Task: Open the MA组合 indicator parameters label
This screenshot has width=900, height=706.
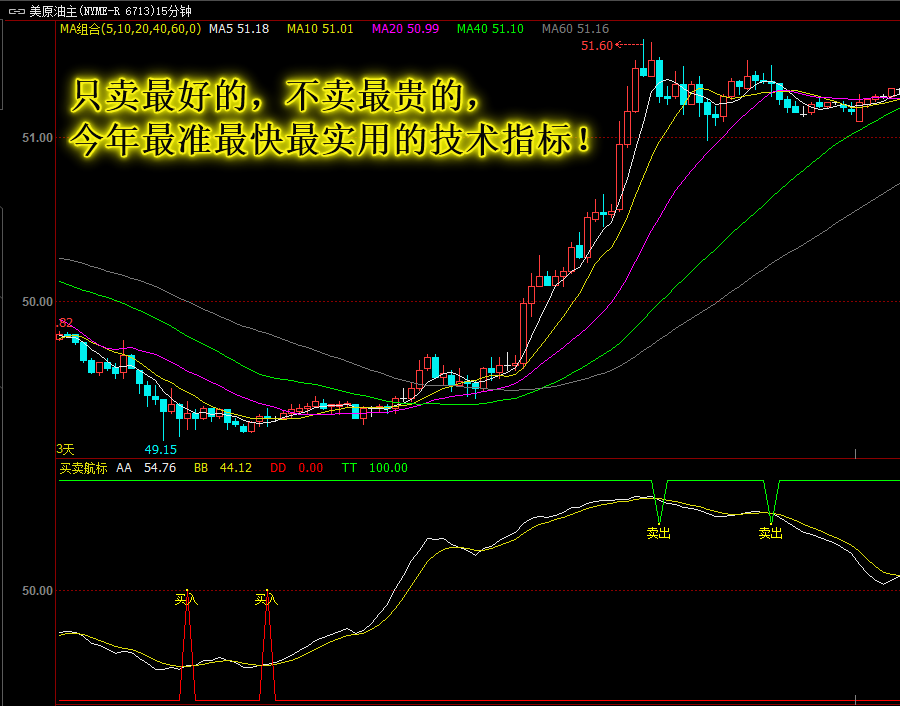Action: tap(129, 30)
